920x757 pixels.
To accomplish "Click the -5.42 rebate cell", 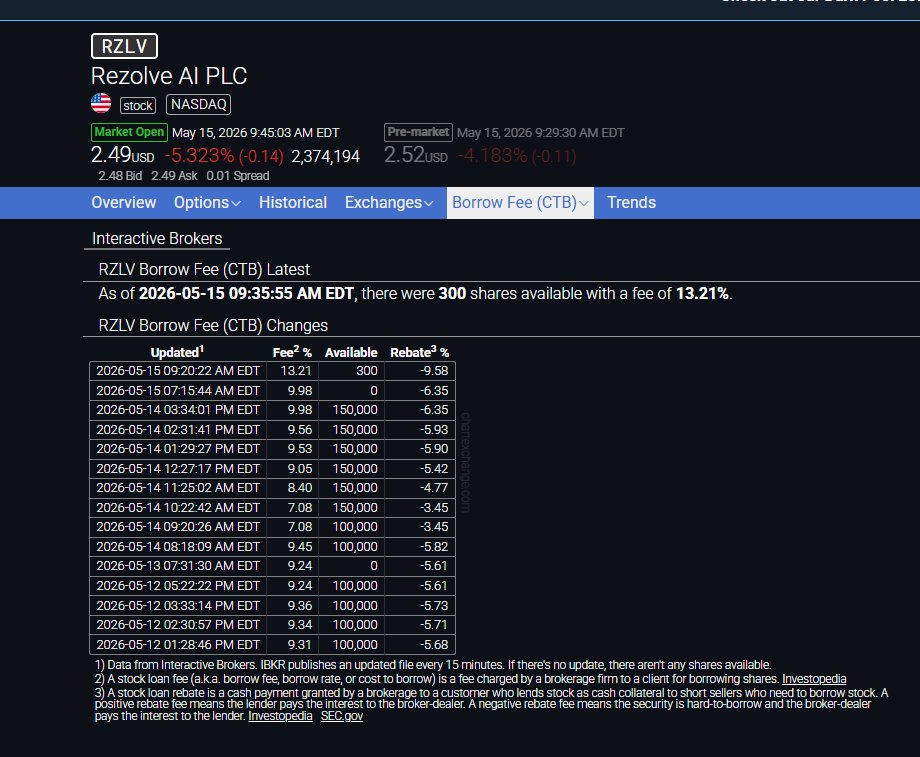I will click(434, 468).
